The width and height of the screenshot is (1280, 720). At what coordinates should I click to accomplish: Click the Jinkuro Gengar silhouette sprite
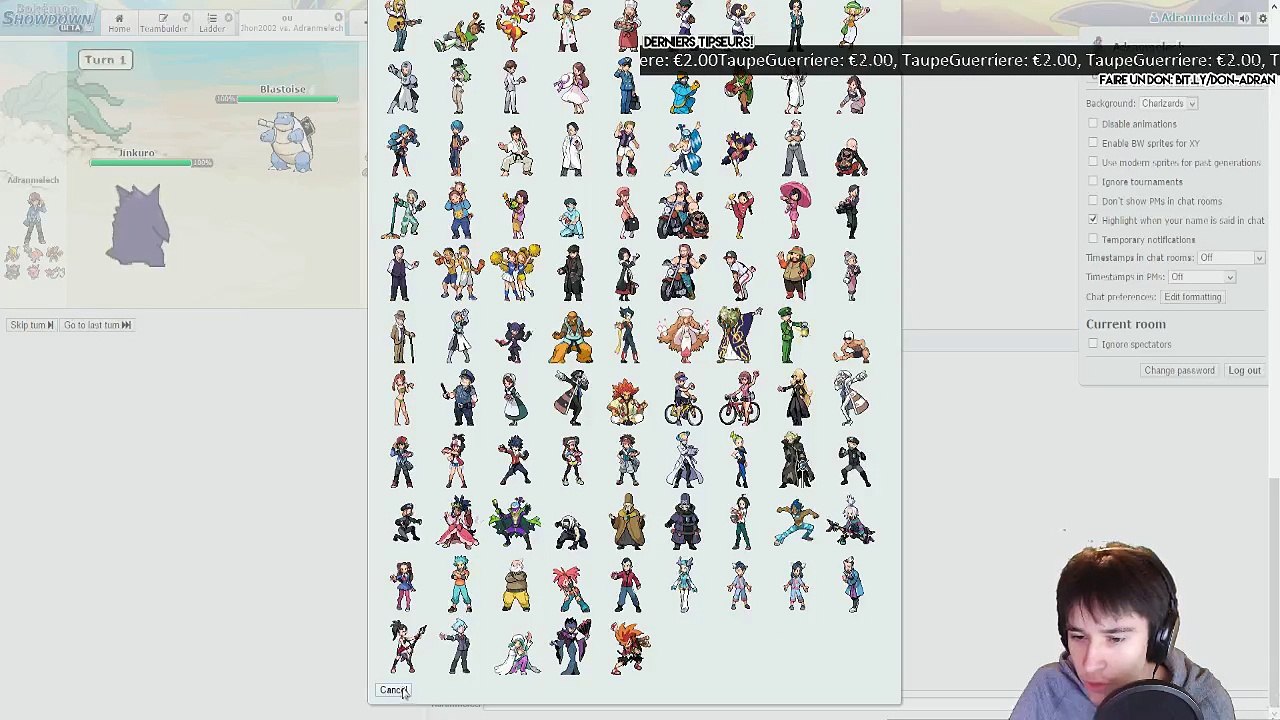(x=138, y=225)
